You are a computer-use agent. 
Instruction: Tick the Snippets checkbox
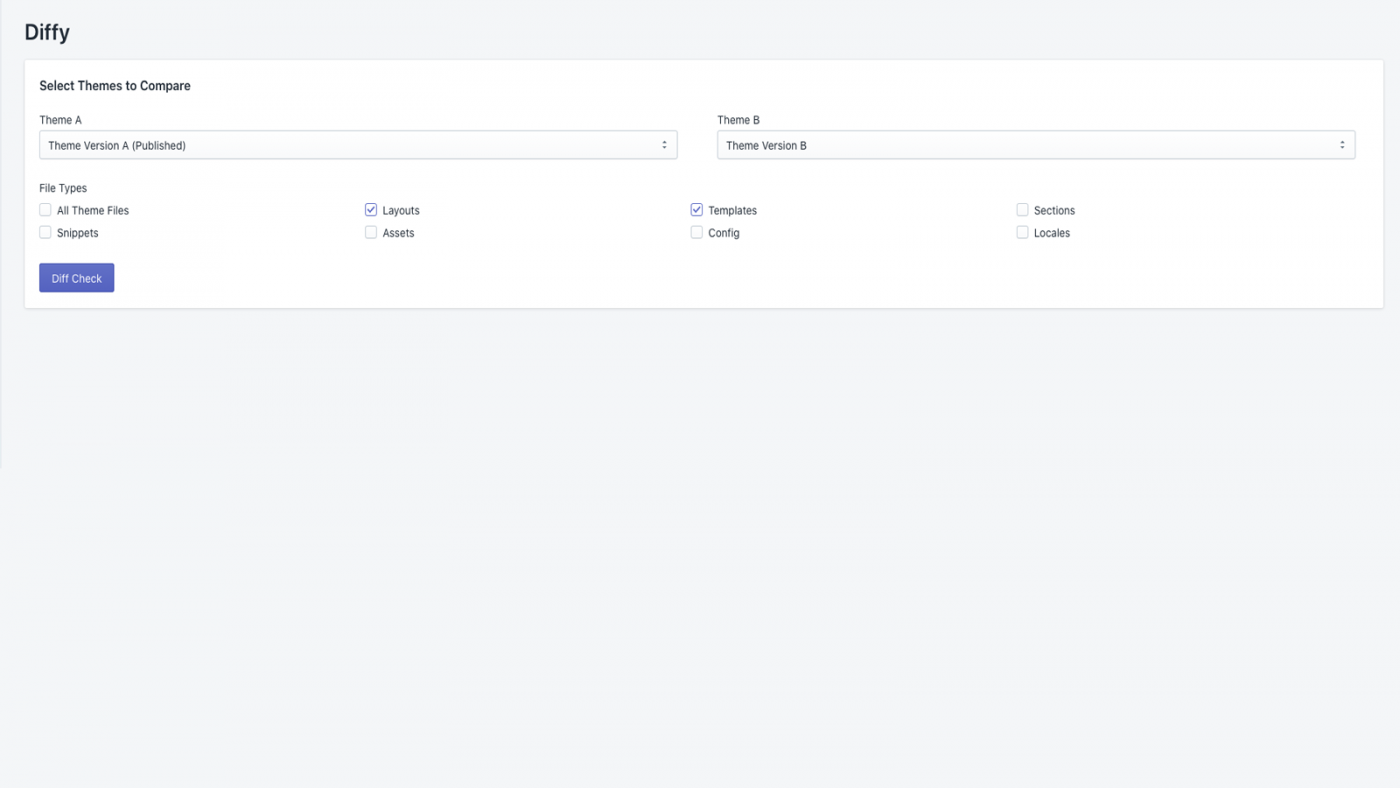coord(45,232)
